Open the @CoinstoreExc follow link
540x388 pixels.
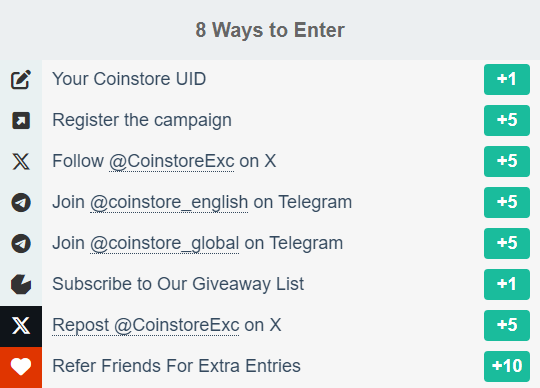tap(172, 161)
